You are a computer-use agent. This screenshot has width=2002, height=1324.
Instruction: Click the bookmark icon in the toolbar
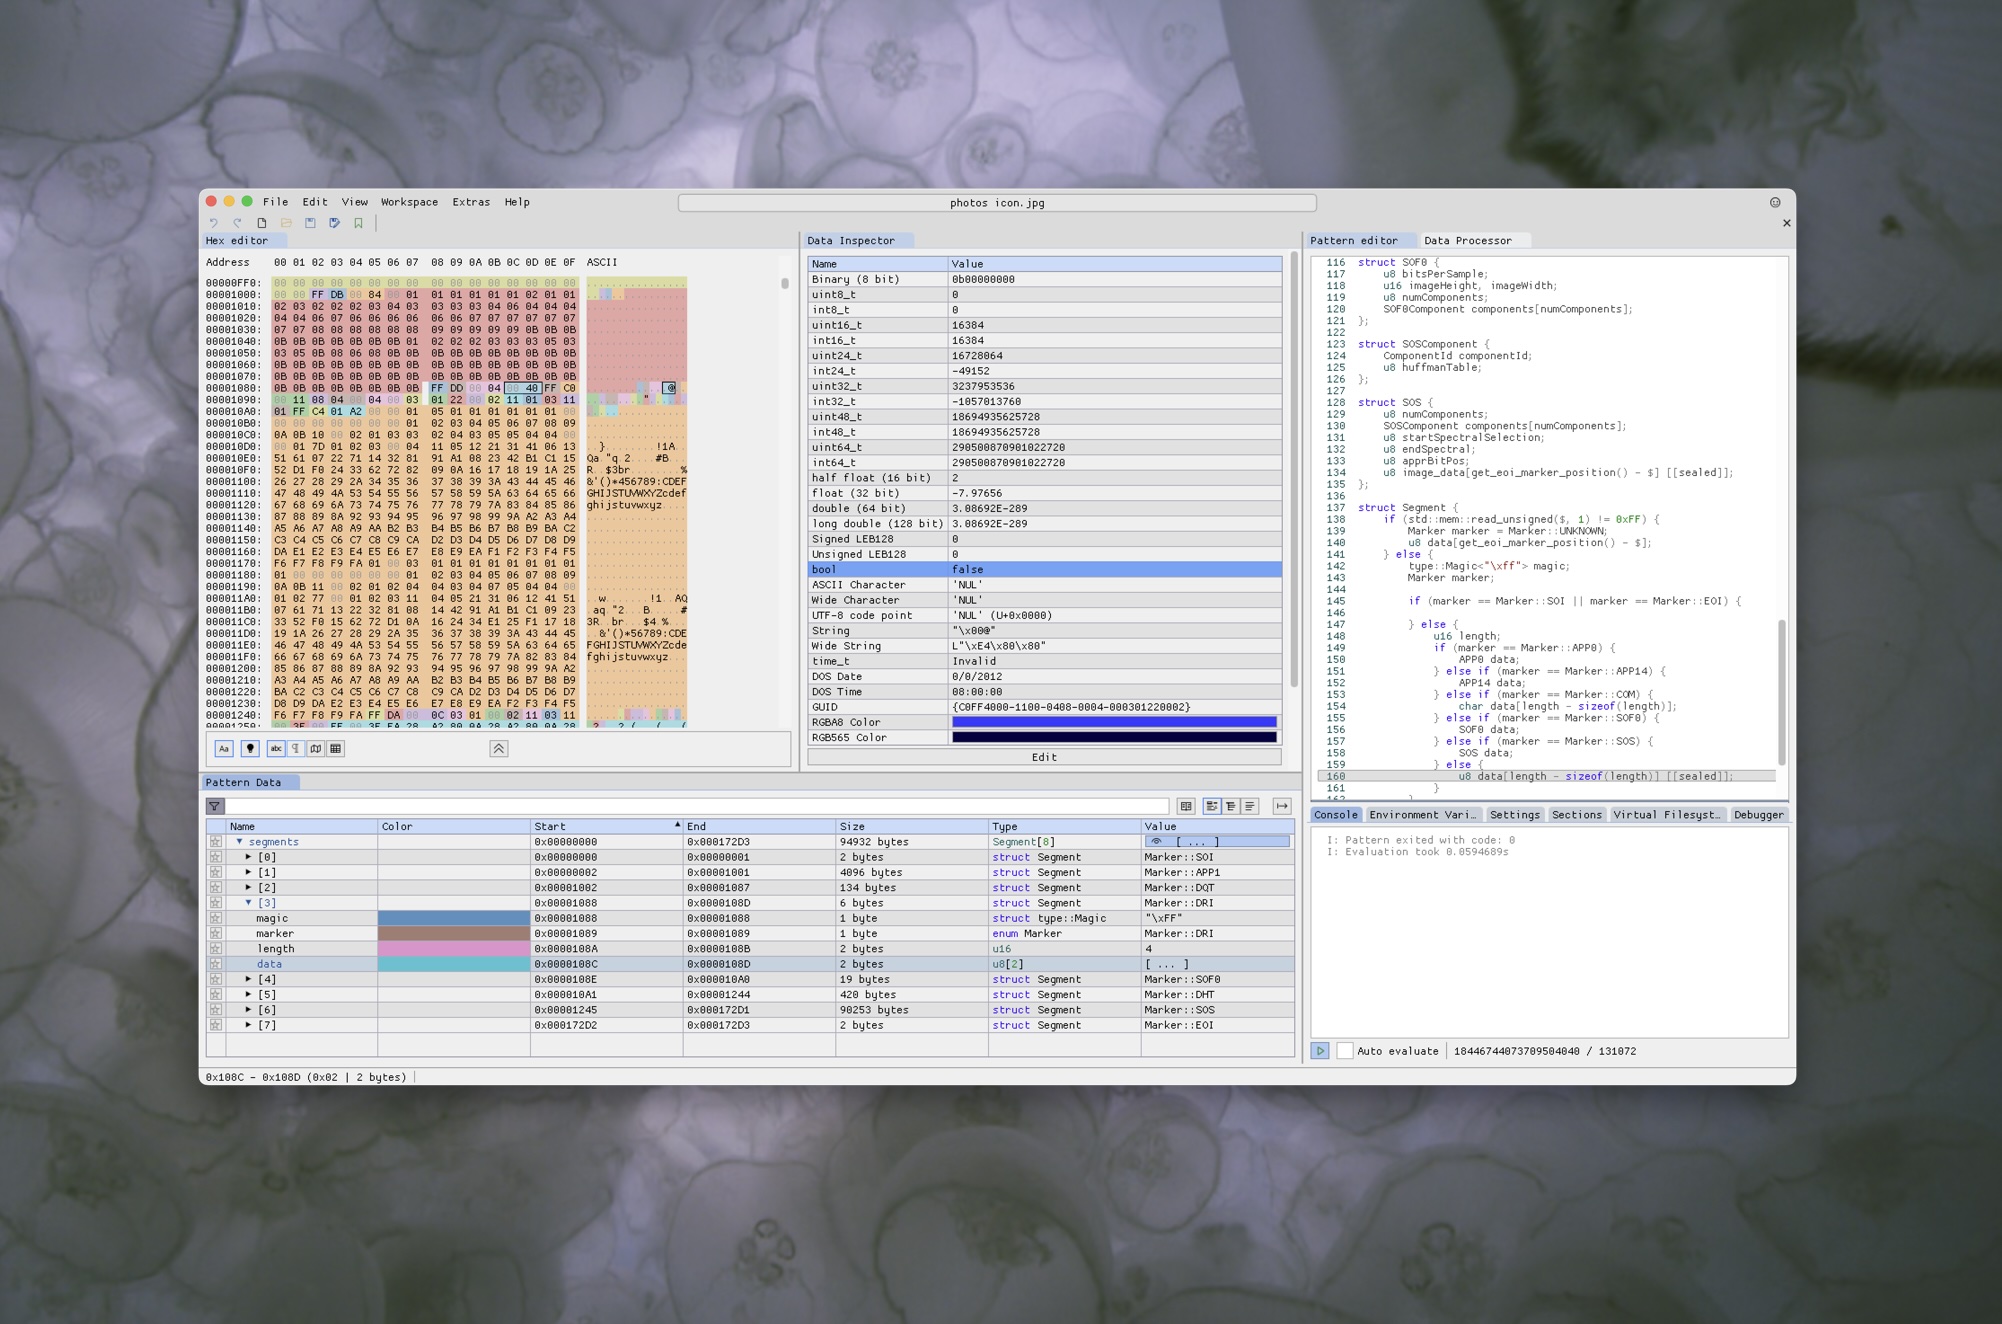pyautogui.click(x=358, y=223)
